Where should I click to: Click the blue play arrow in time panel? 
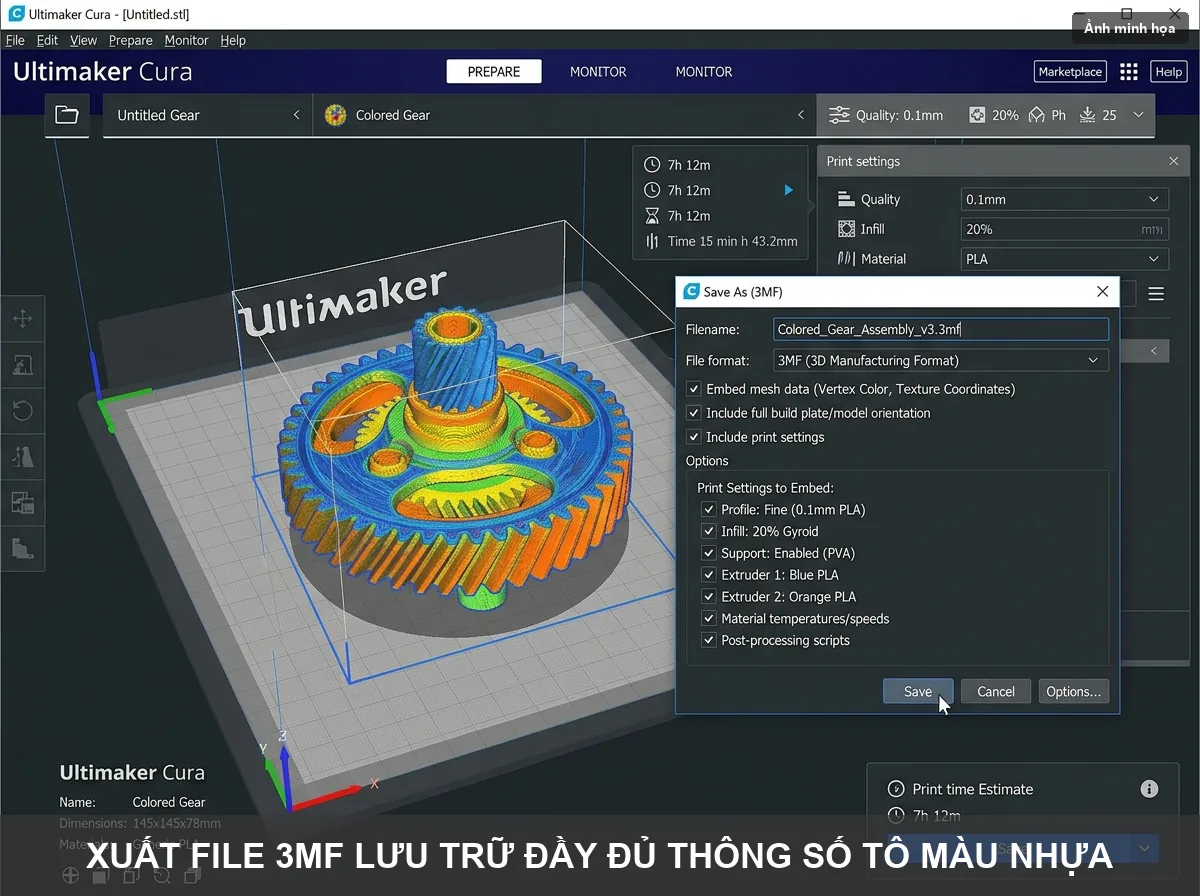point(788,190)
